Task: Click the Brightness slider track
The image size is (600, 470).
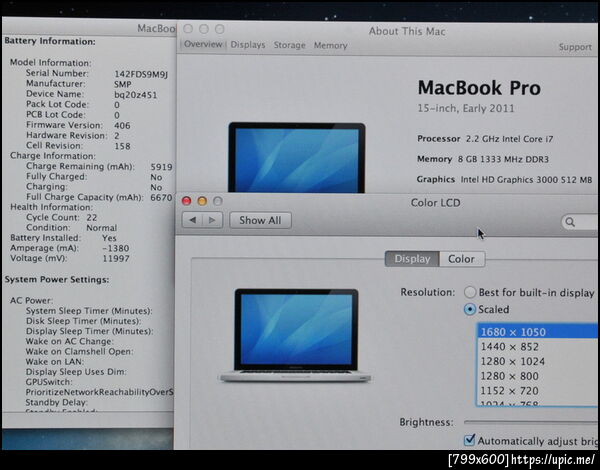Action: coord(530,422)
